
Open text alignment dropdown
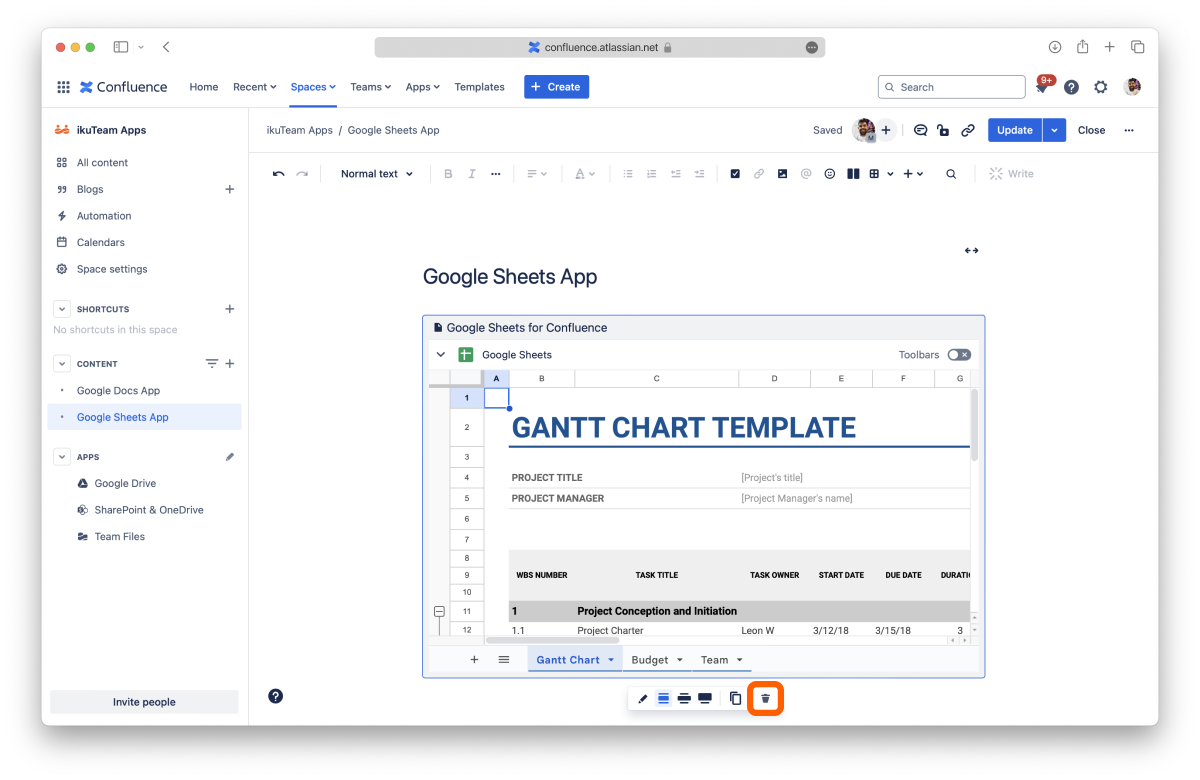pos(537,174)
